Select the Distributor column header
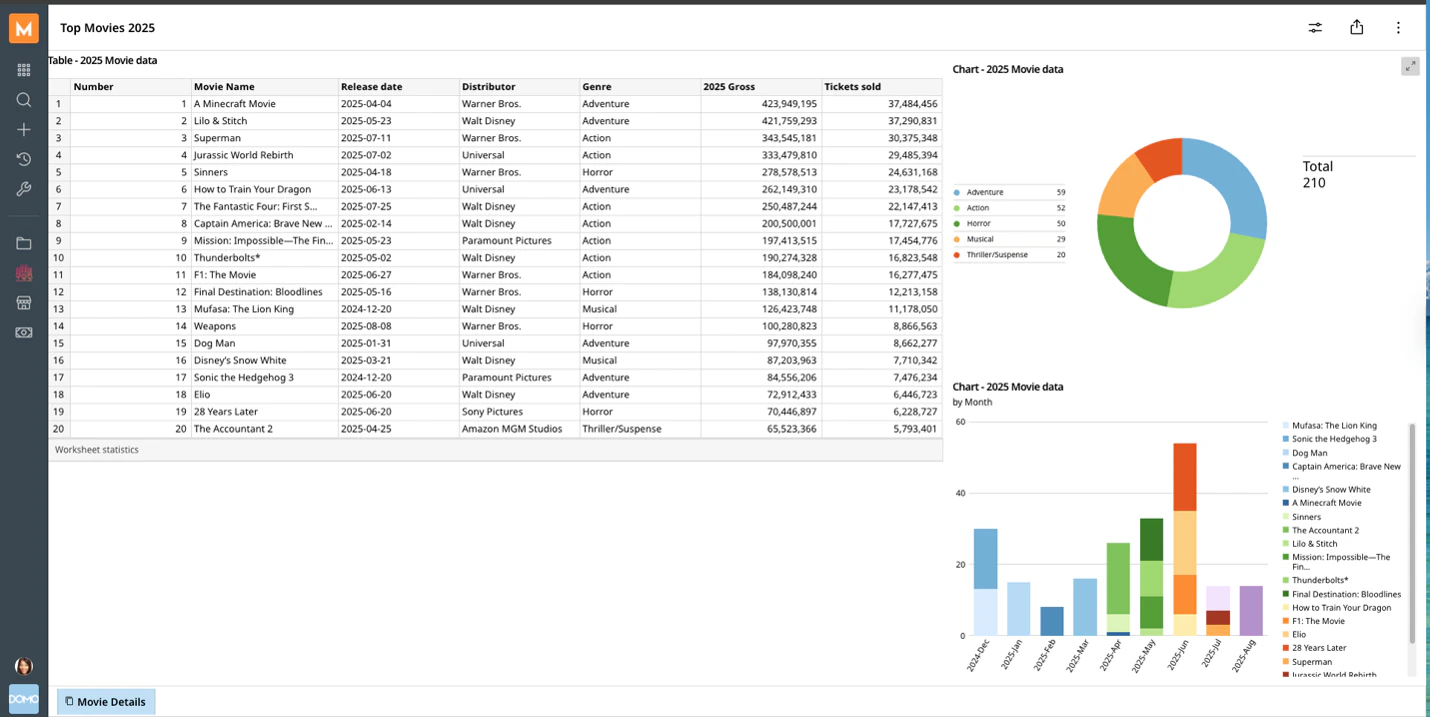 click(x=519, y=87)
